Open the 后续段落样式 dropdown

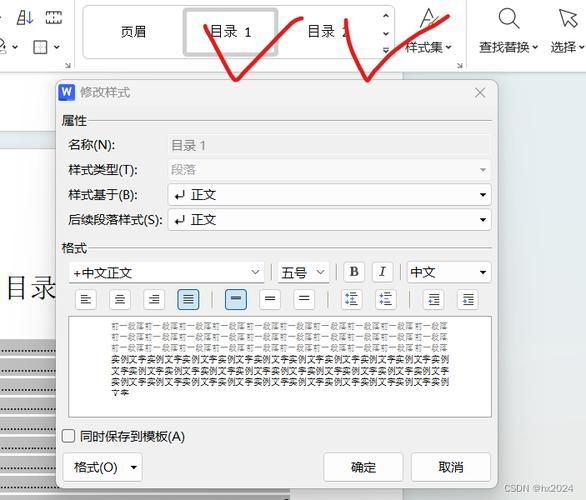click(x=329, y=220)
